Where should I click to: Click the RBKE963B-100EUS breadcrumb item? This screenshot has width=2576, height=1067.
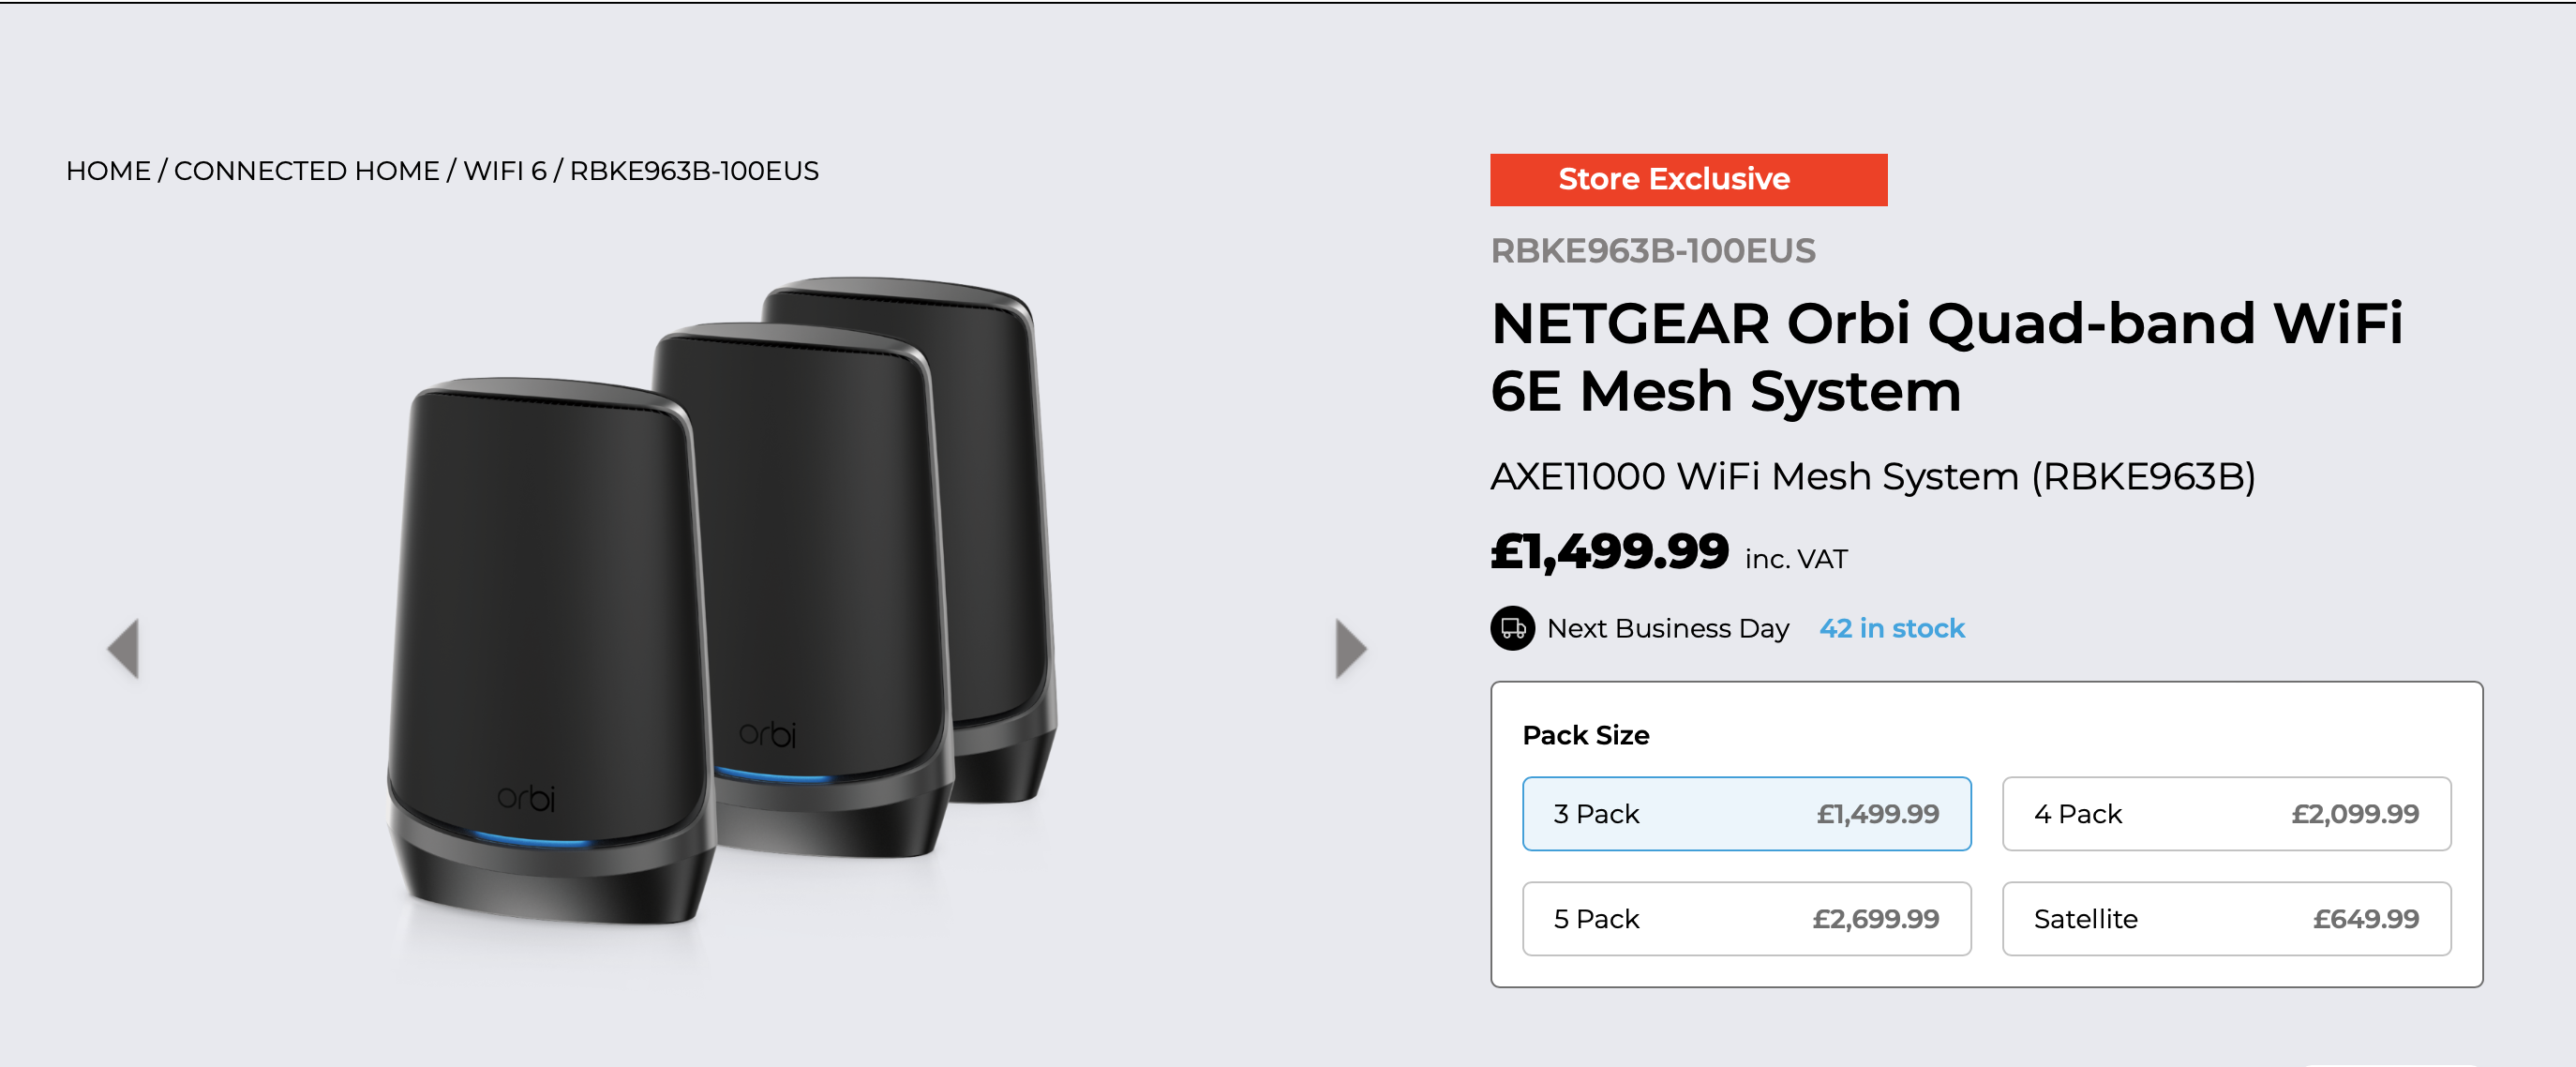(x=694, y=171)
